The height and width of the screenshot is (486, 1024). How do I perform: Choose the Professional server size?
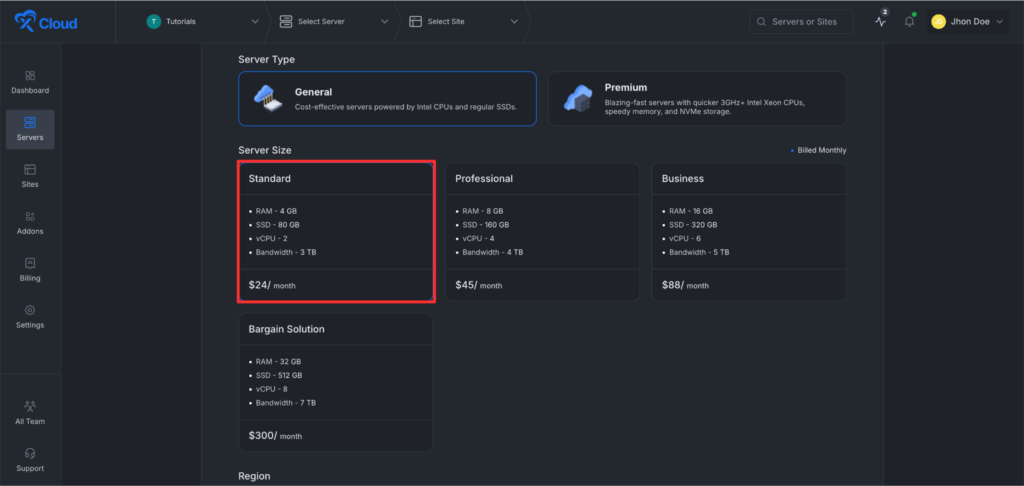pos(541,231)
